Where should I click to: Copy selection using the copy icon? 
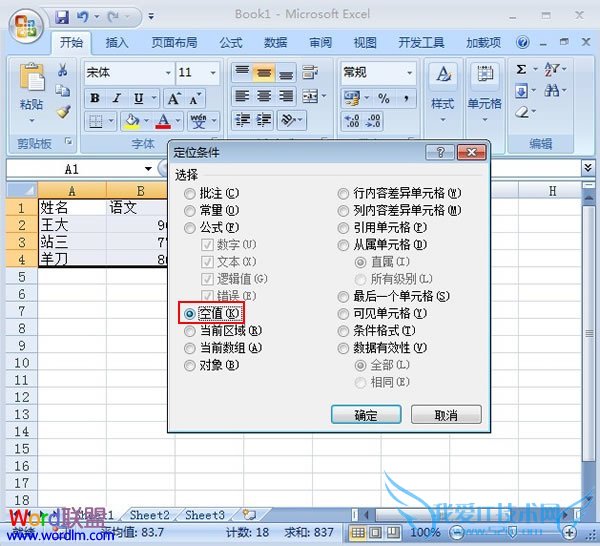[62, 90]
